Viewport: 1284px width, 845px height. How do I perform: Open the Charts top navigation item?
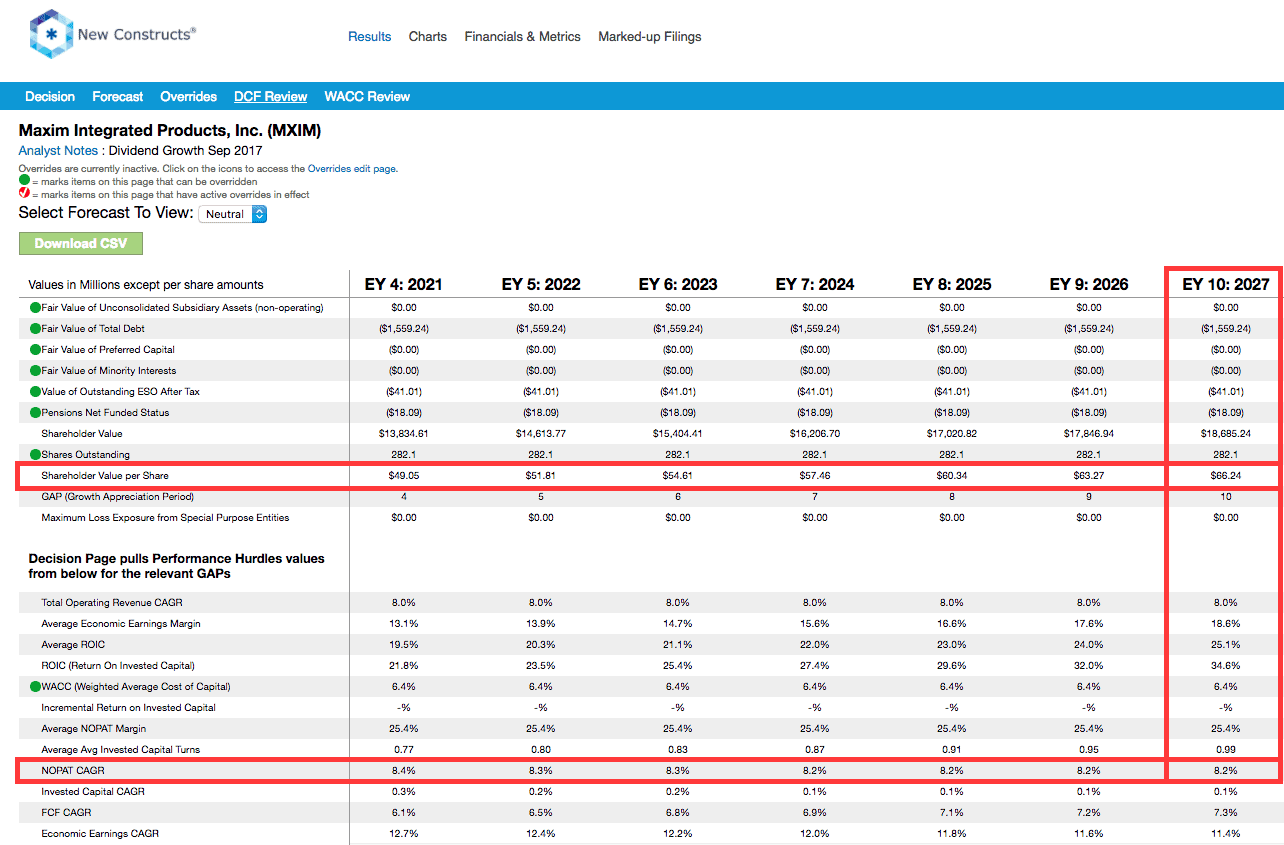coord(428,36)
